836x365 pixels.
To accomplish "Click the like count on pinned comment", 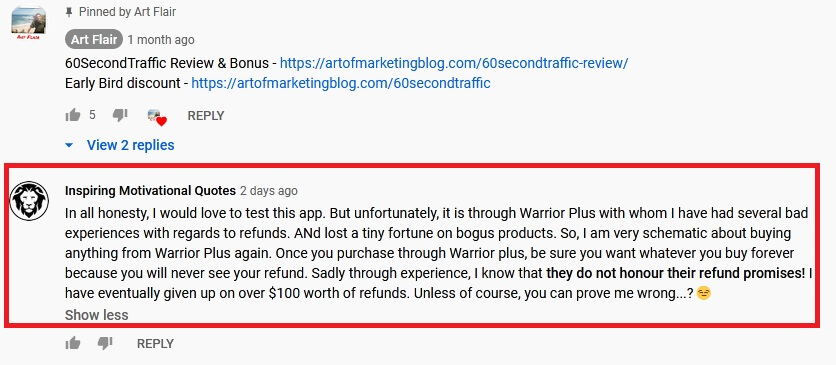I will coord(92,115).
